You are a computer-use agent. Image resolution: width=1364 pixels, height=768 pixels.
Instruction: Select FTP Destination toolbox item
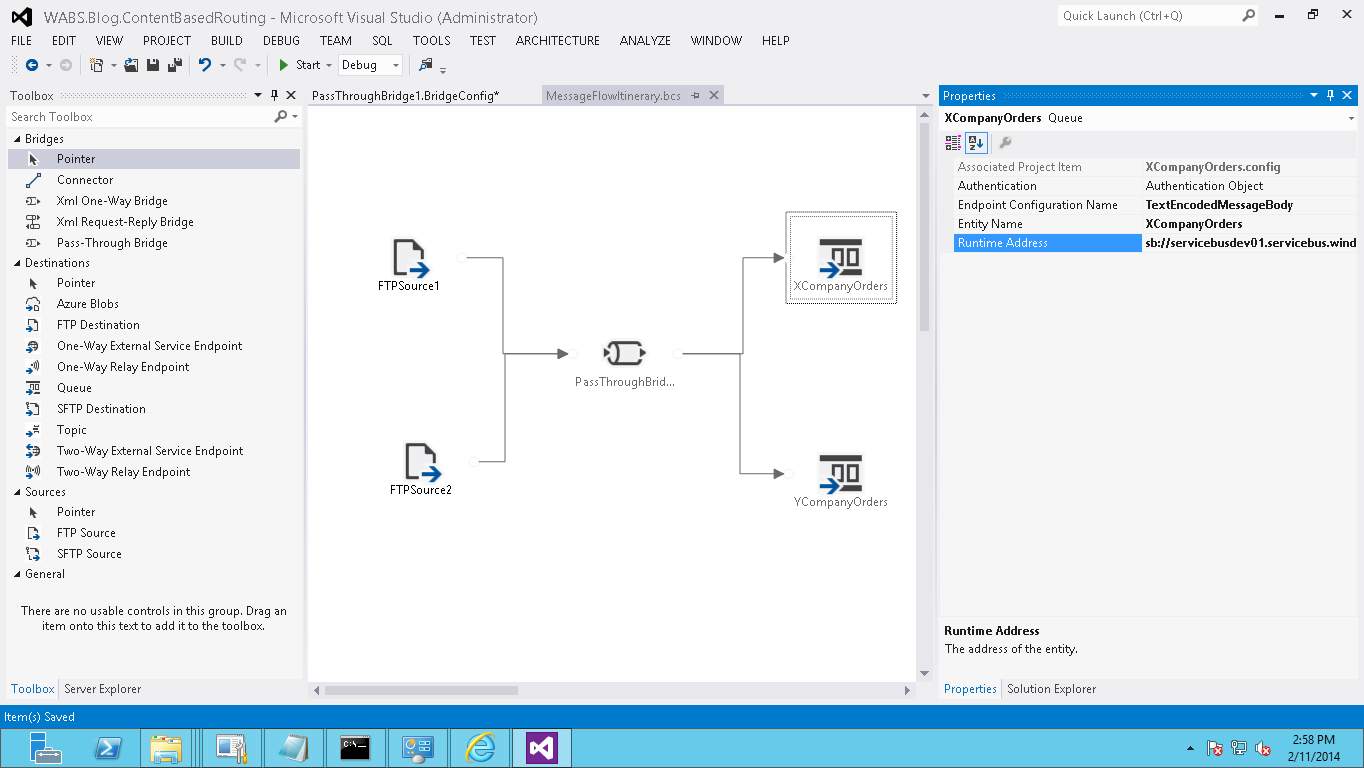[98, 325]
